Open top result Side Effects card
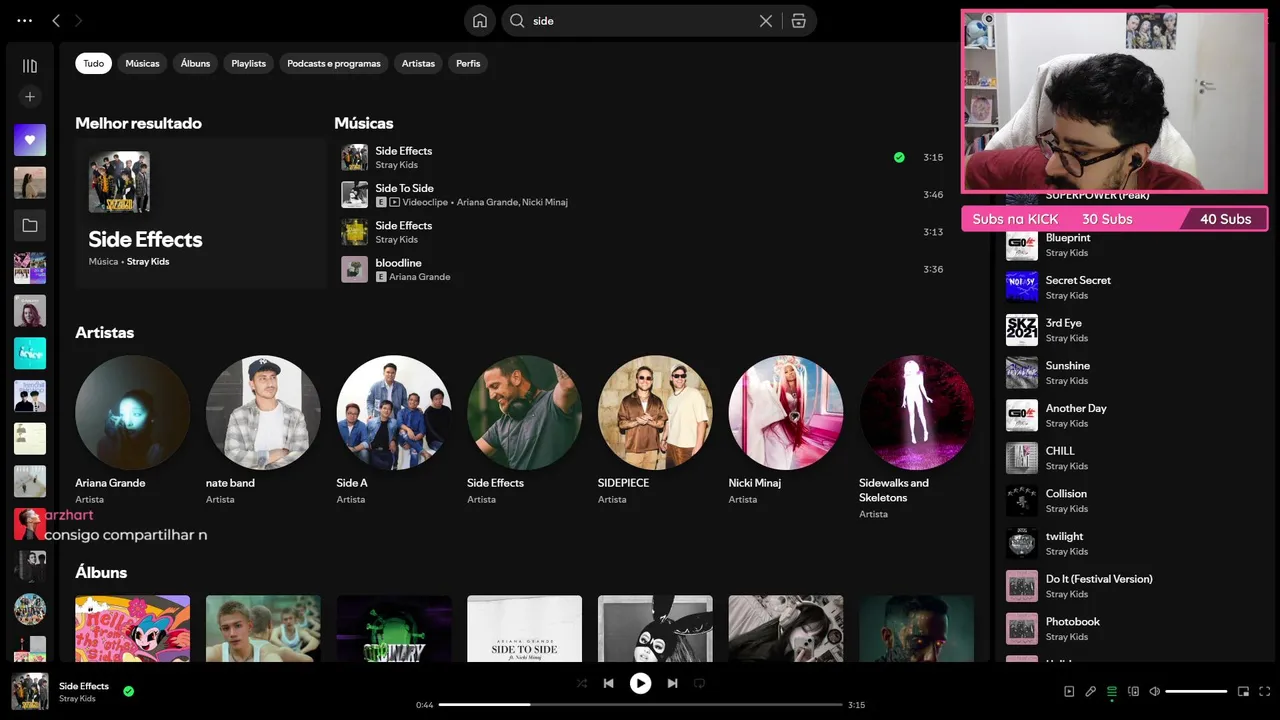The height and width of the screenshot is (720, 1280). click(200, 213)
